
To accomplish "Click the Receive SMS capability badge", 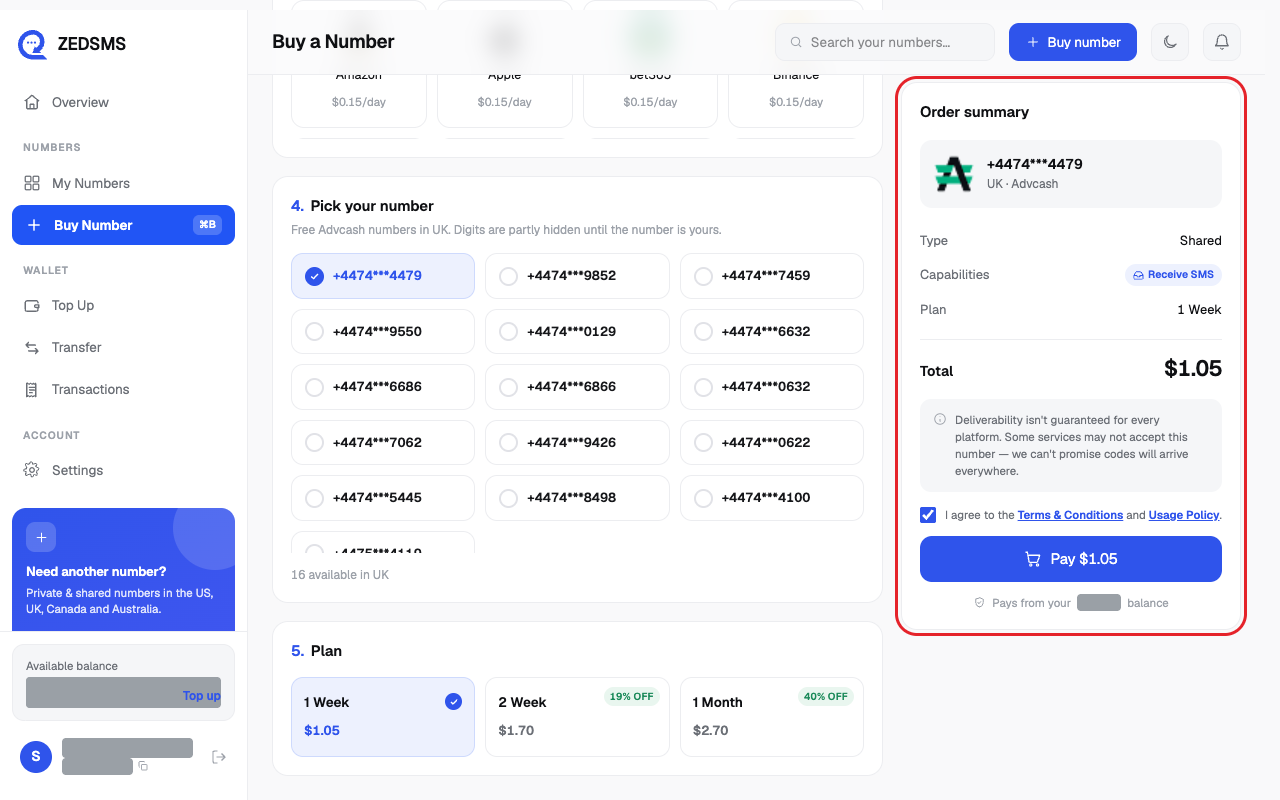I will 1173,275.
